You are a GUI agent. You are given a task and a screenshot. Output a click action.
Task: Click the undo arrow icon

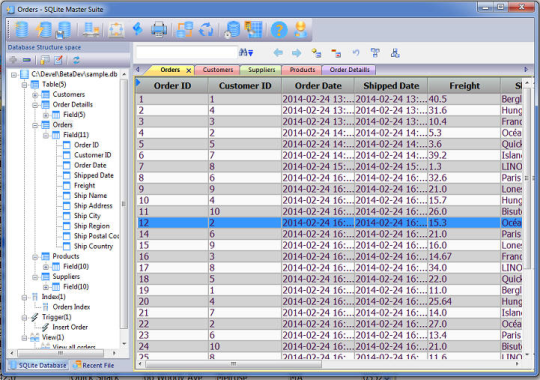(x=356, y=53)
